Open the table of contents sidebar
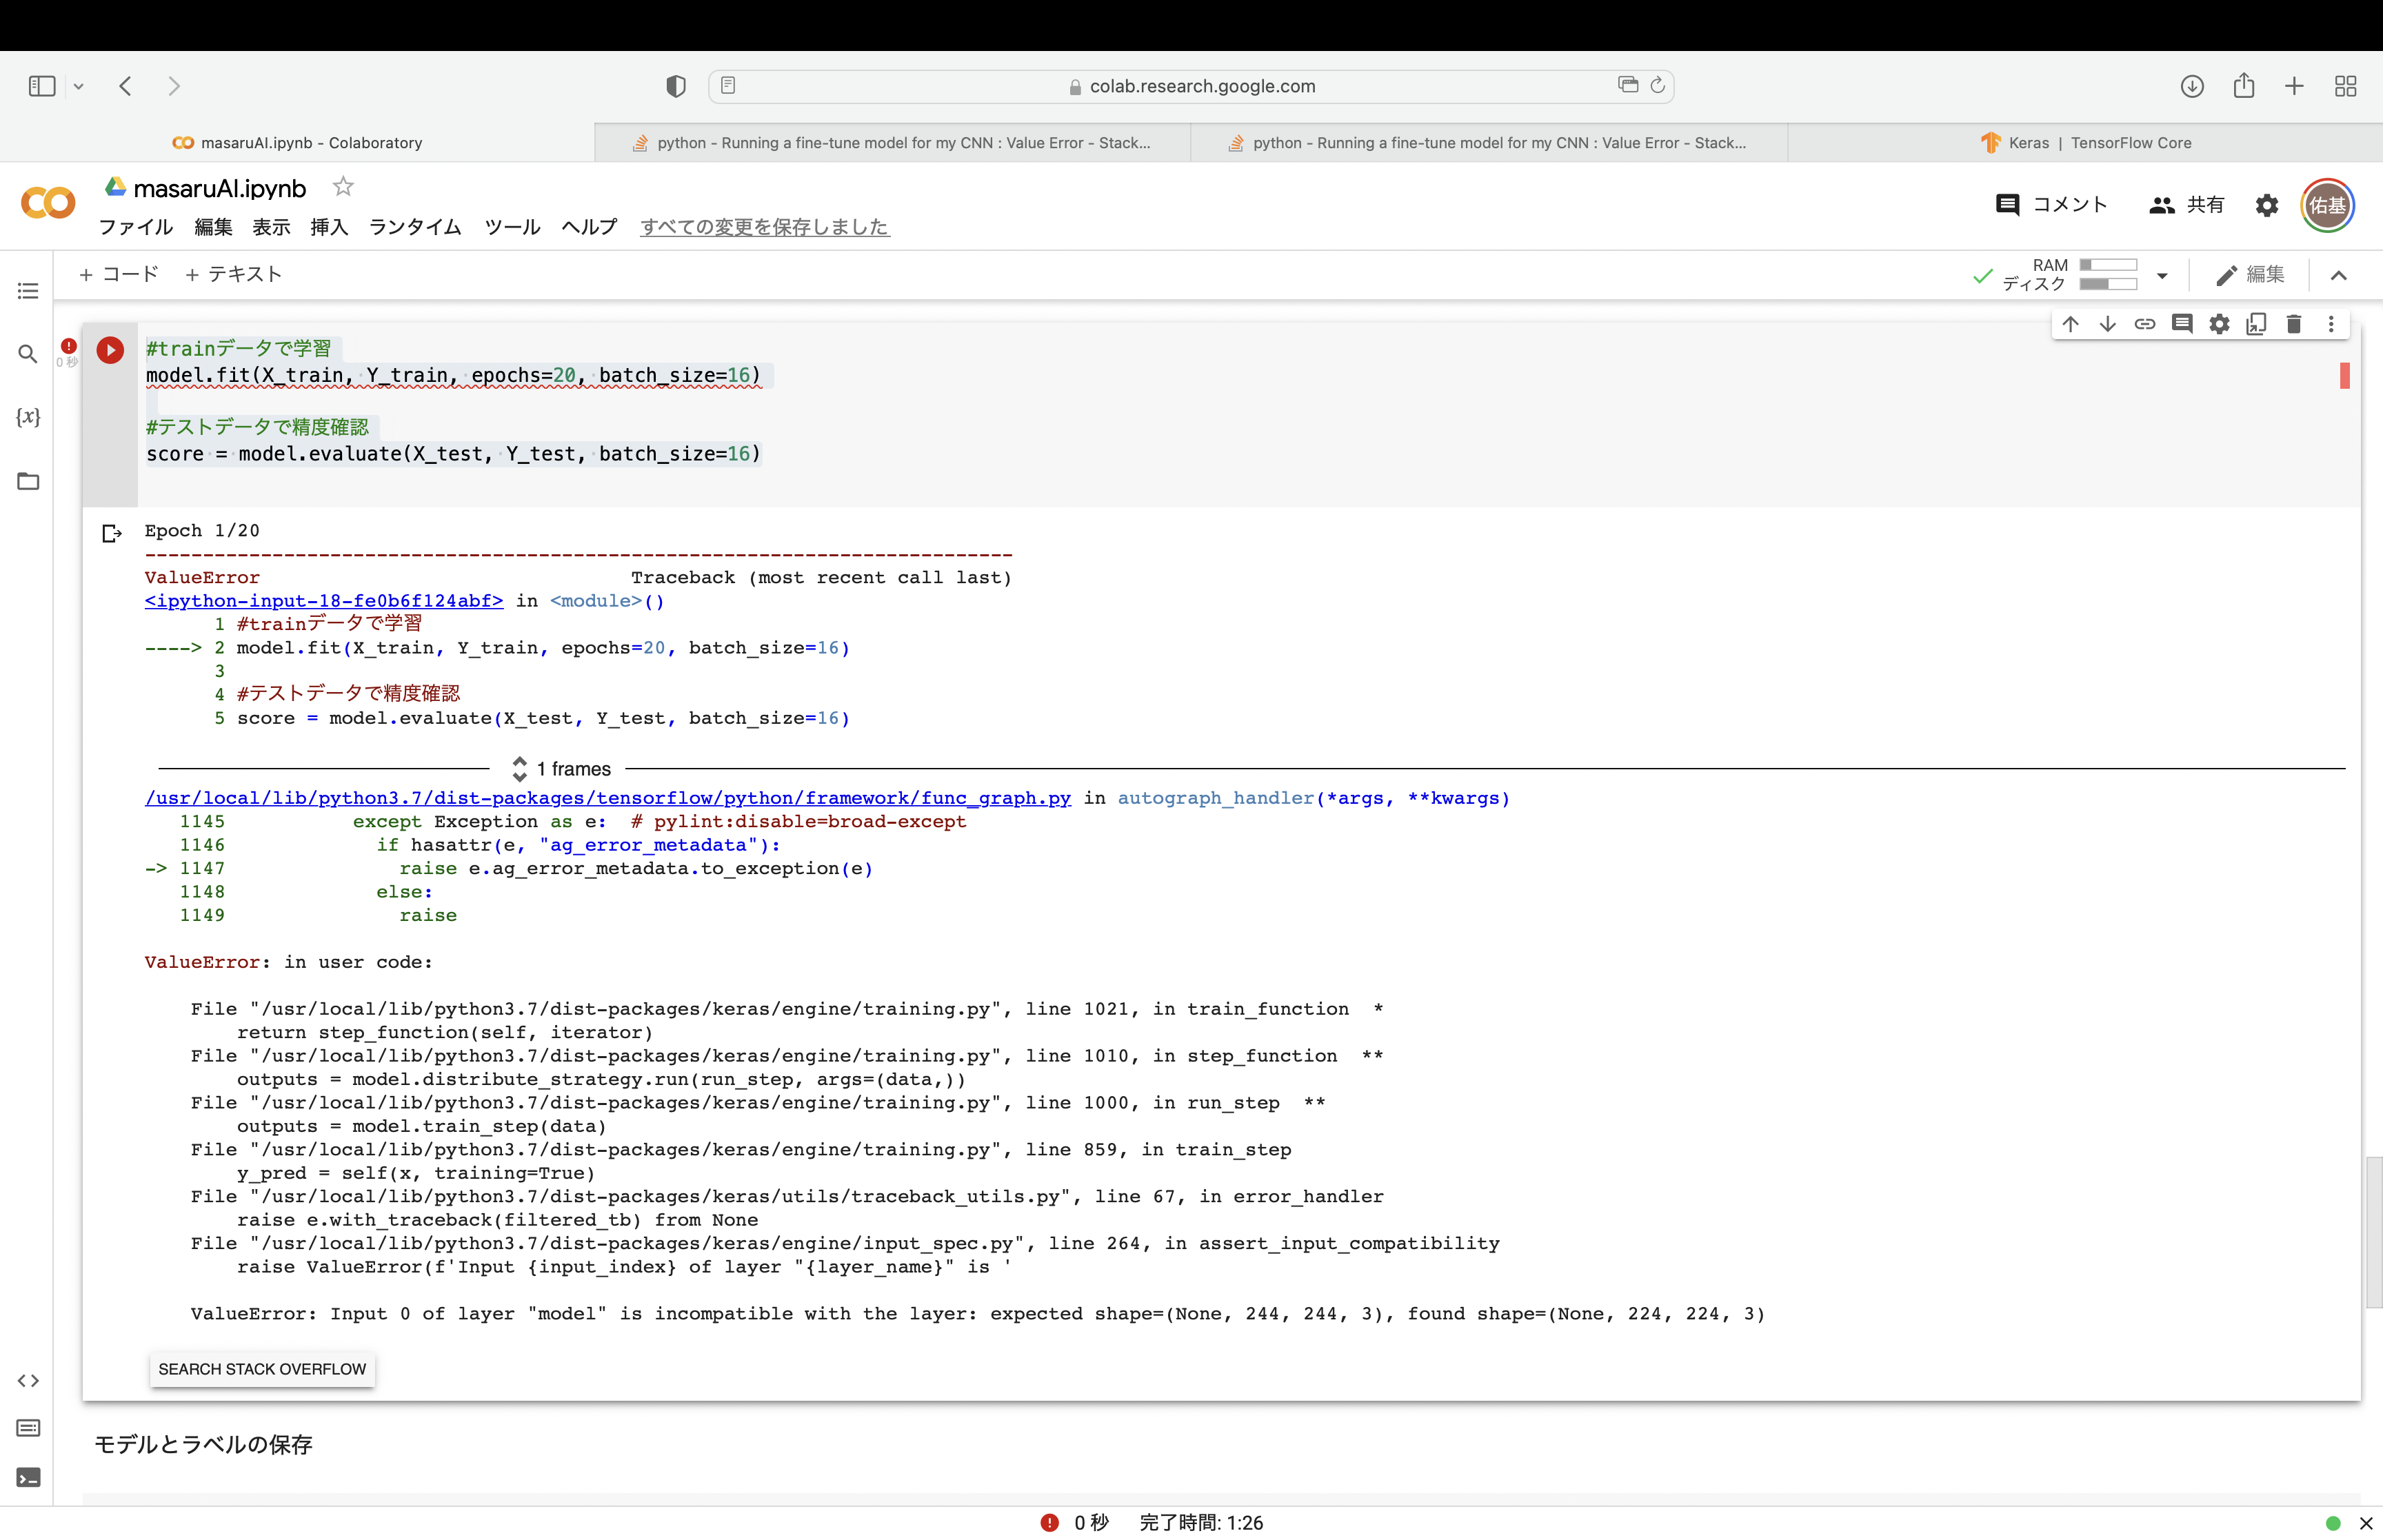The width and height of the screenshot is (2383, 1540). click(x=28, y=291)
